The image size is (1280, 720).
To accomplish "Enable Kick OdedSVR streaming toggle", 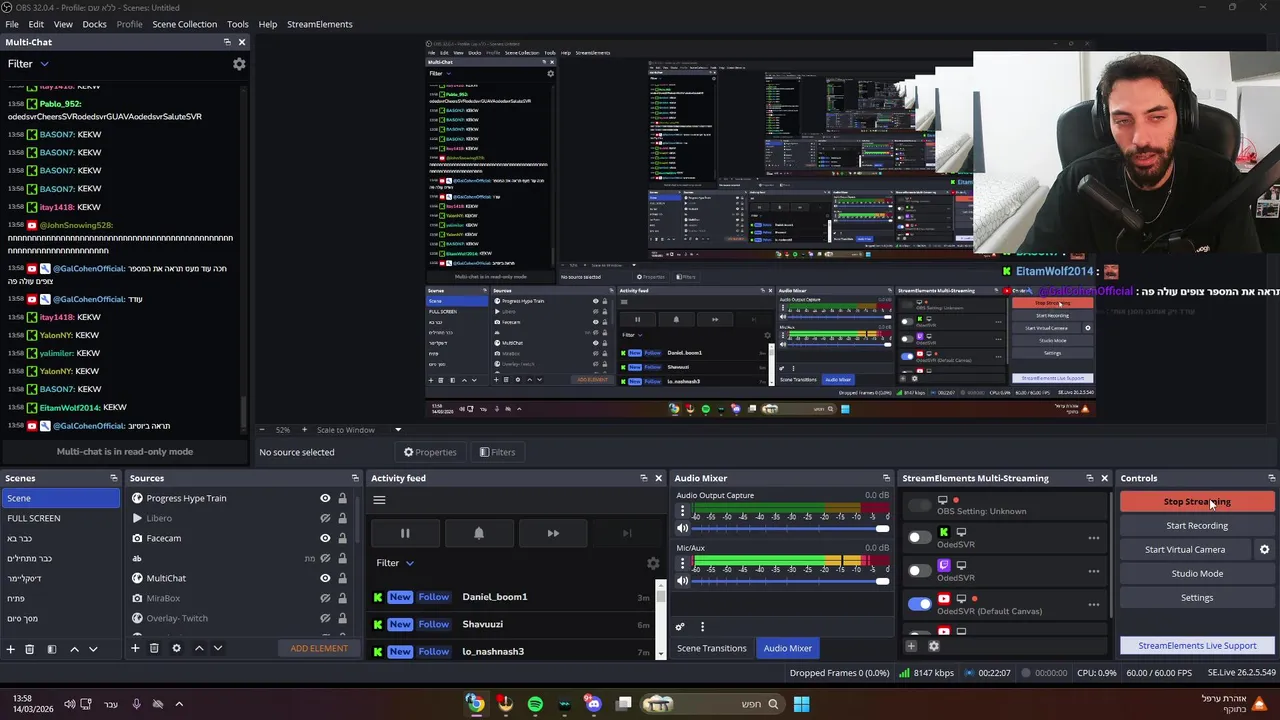I will (919, 538).
